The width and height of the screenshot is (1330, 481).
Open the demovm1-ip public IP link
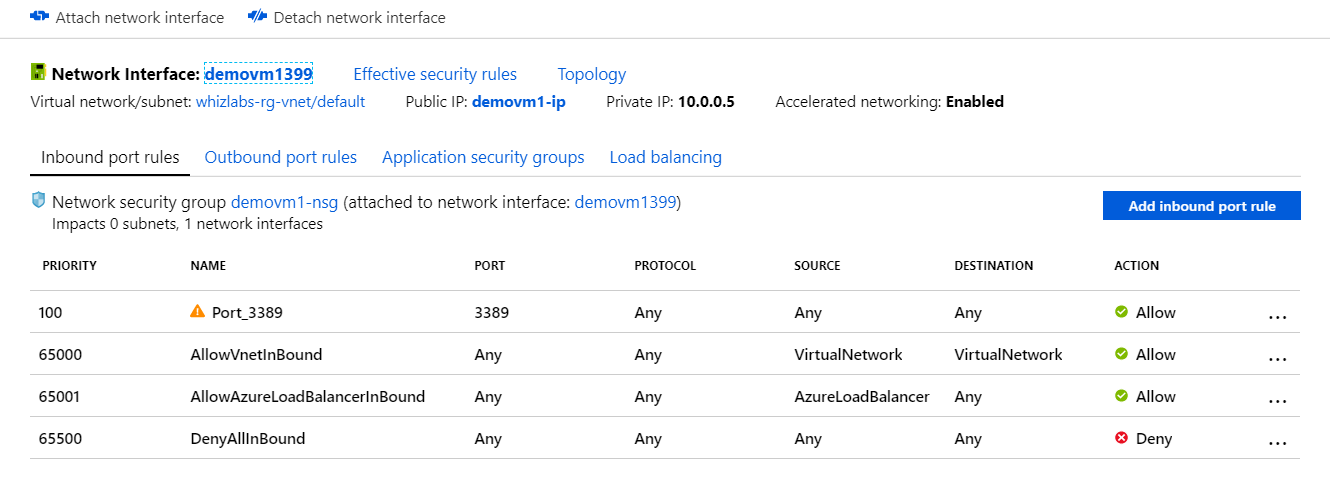[519, 101]
